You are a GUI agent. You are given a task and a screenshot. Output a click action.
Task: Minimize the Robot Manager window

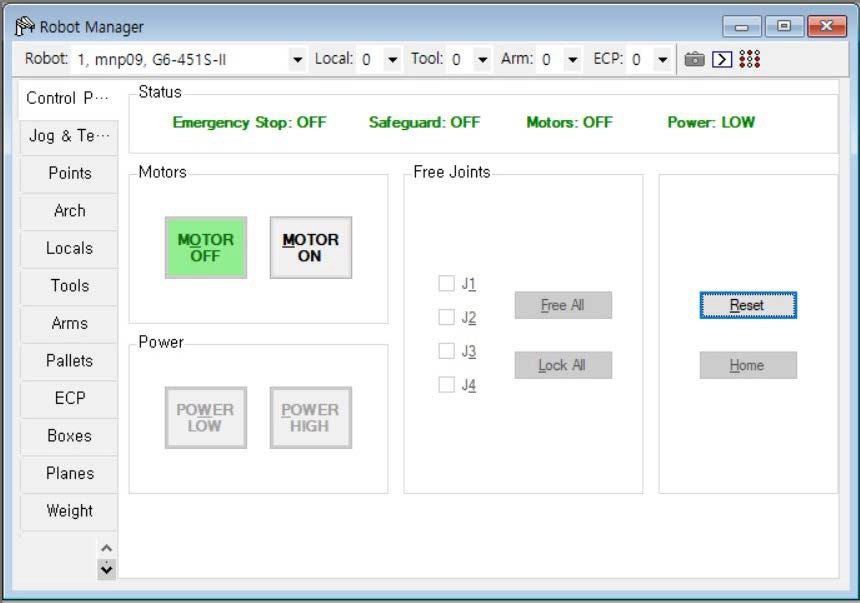pos(742,26)
